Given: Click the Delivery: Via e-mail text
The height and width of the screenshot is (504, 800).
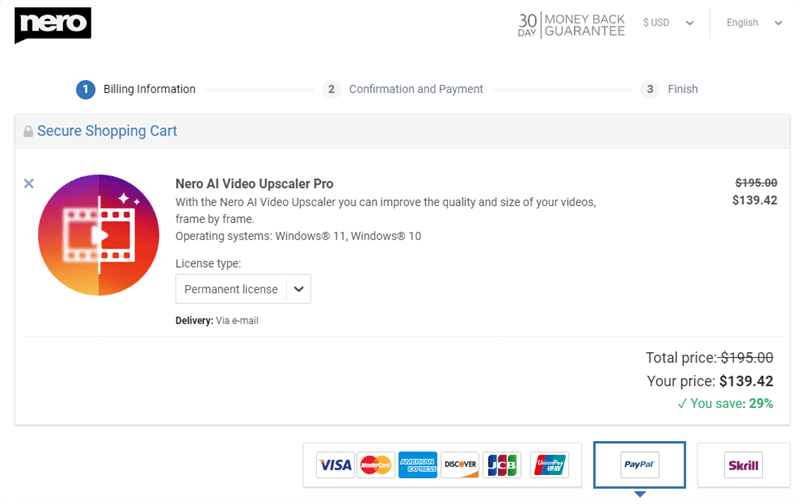Looking at the screenshot, I should tap(217, 320).
